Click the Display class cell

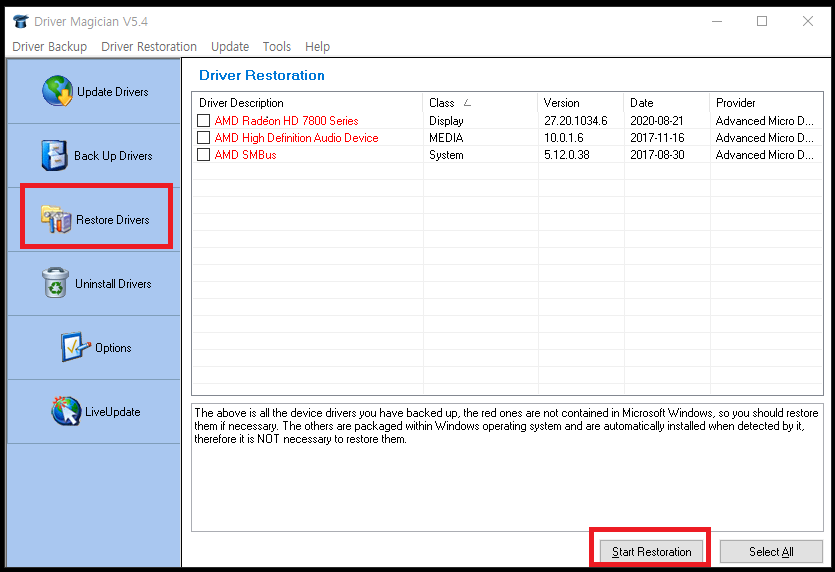(446, 121)
